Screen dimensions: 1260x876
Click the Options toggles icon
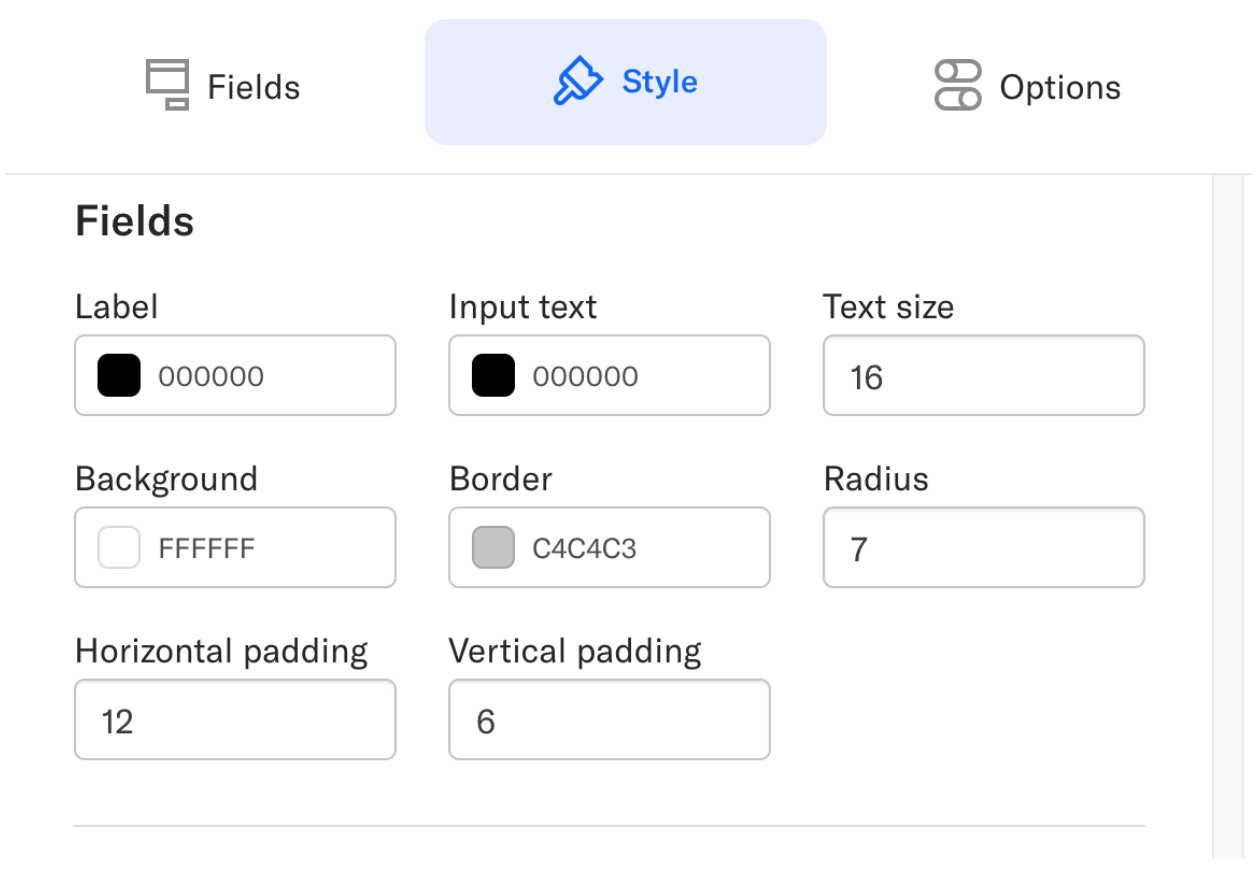click(958, 86)
